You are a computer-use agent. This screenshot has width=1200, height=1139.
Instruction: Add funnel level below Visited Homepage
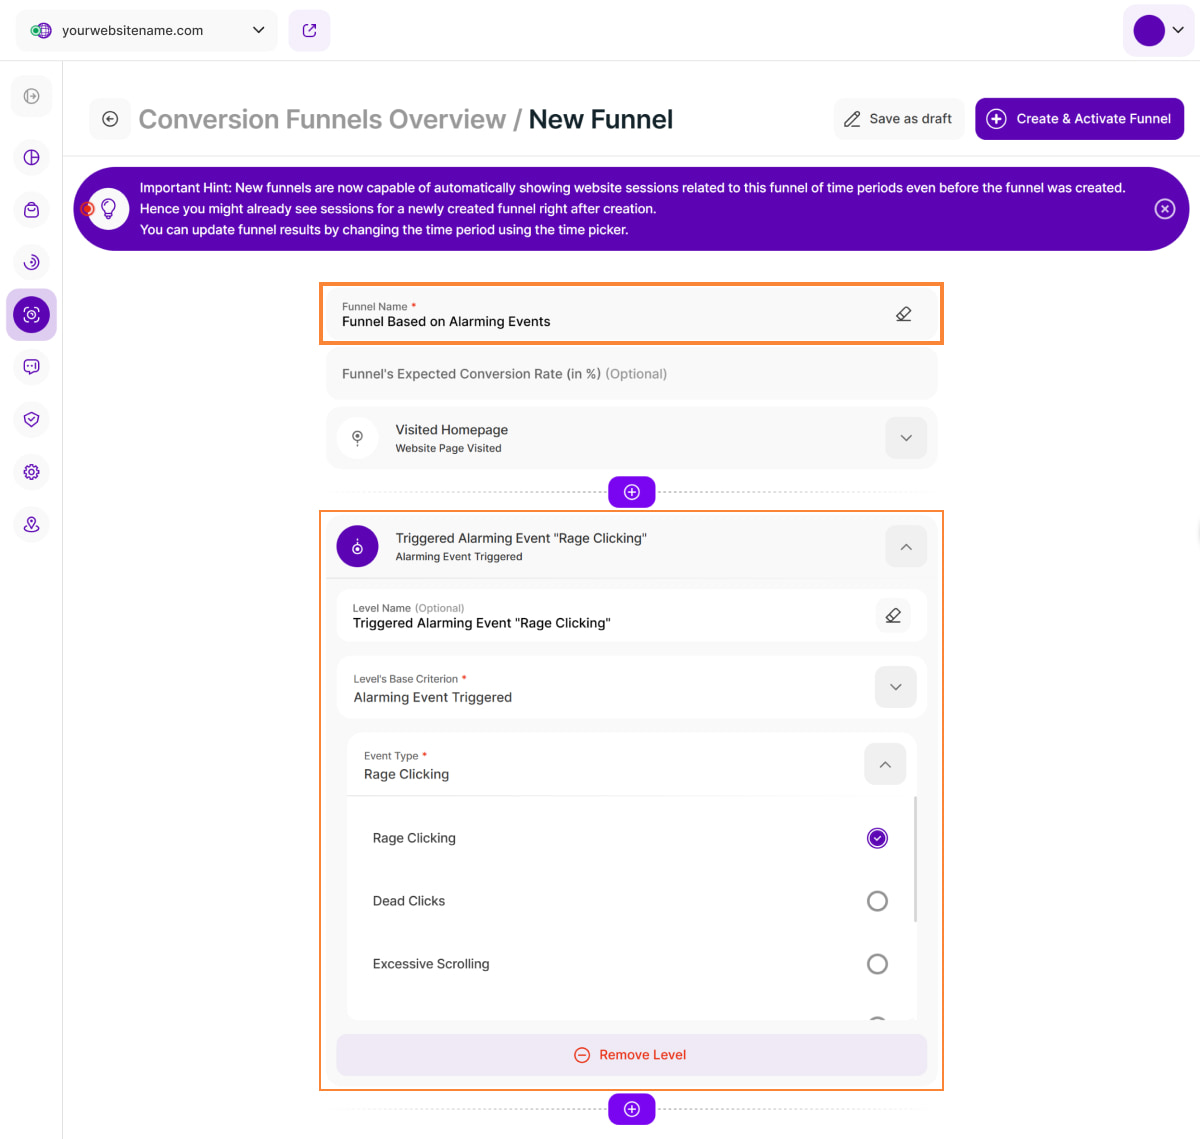631,492
